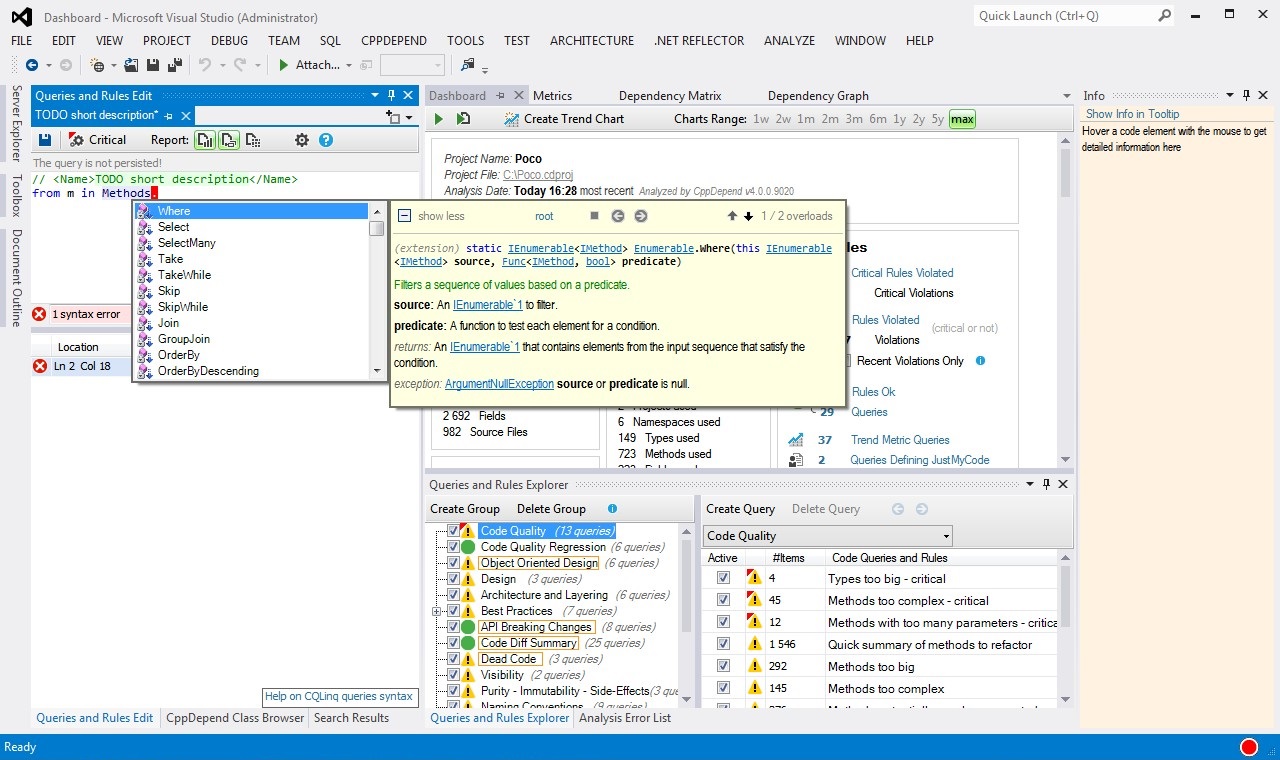The image size is (1280, 760).
Task: Open the empty solution configuration combo box
Action: pos(412,65)
